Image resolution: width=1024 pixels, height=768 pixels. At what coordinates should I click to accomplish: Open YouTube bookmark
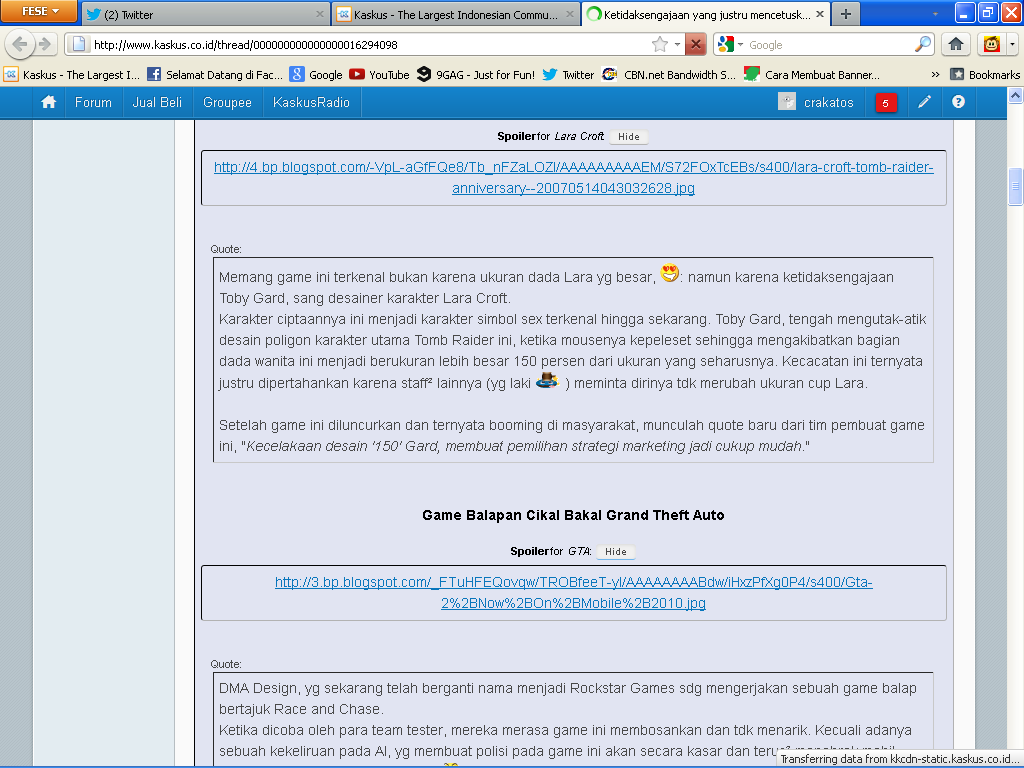pos(379,74)
